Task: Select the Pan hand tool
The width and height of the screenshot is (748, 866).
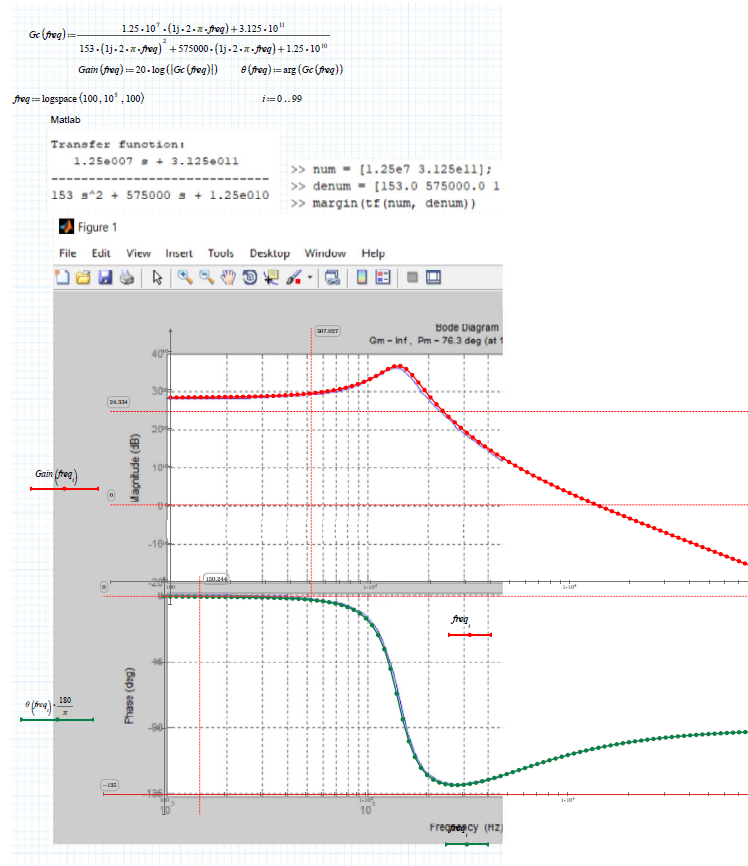Action: [x=228, y=277]
